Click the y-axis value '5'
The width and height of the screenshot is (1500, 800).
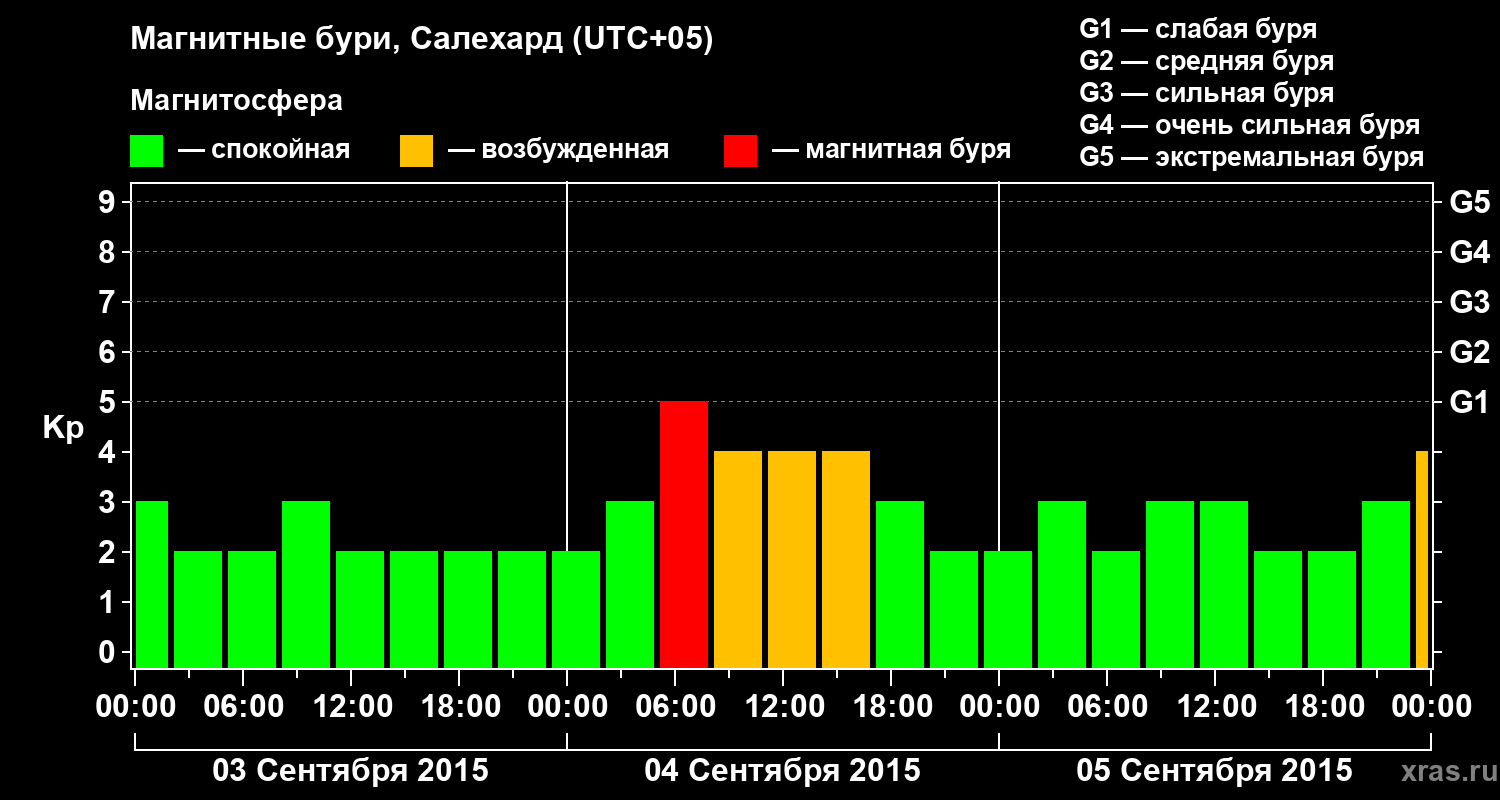[108, 402]
